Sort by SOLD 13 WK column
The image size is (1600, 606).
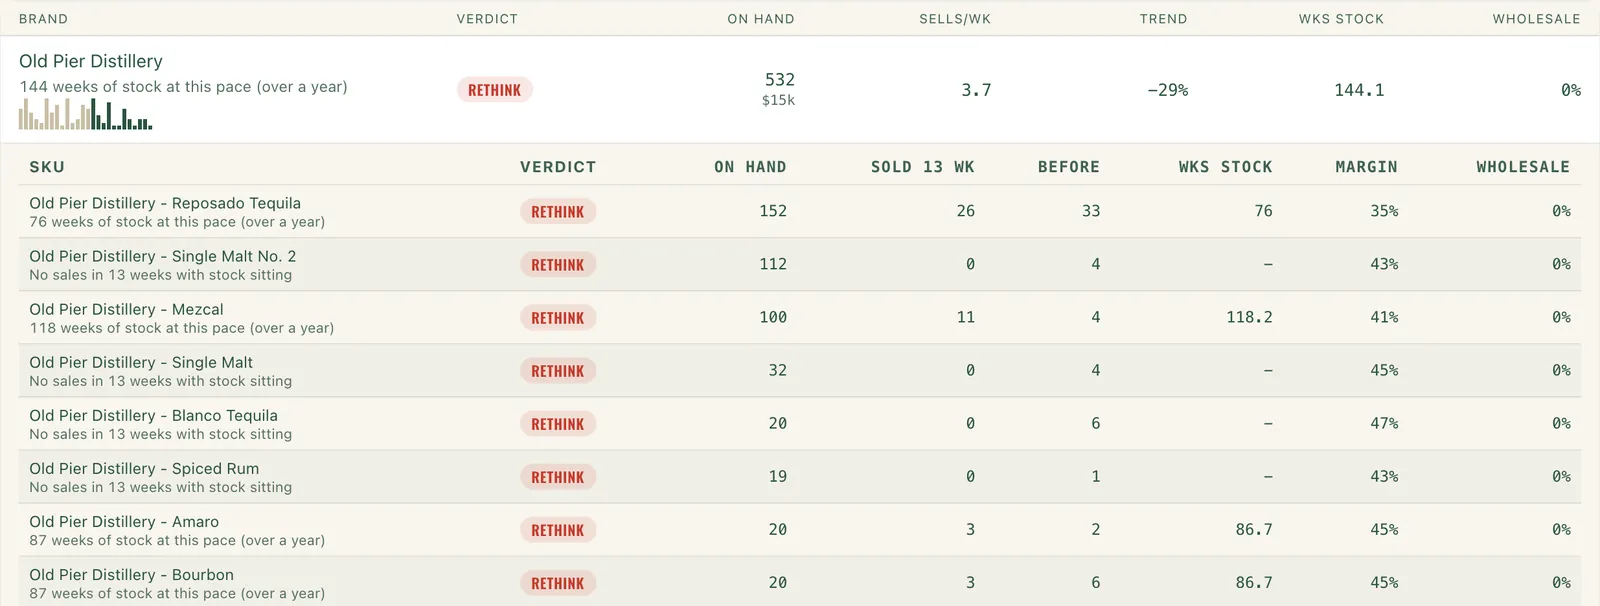click(x=922, y=167)
